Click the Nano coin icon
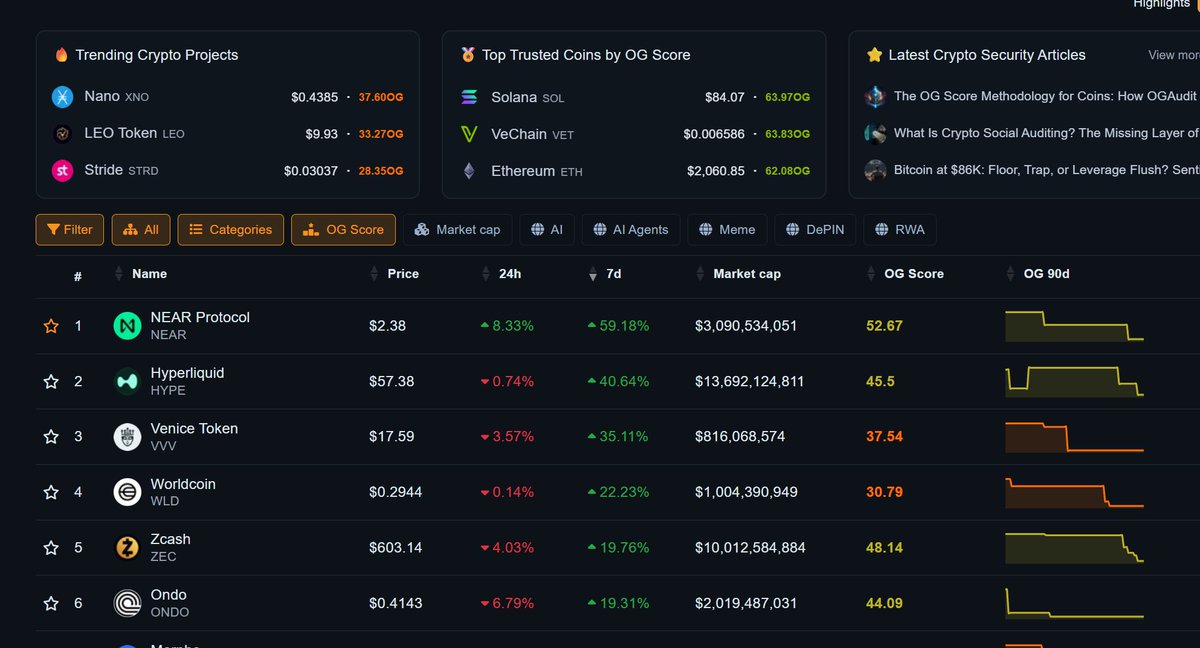 tap(63, 97)
